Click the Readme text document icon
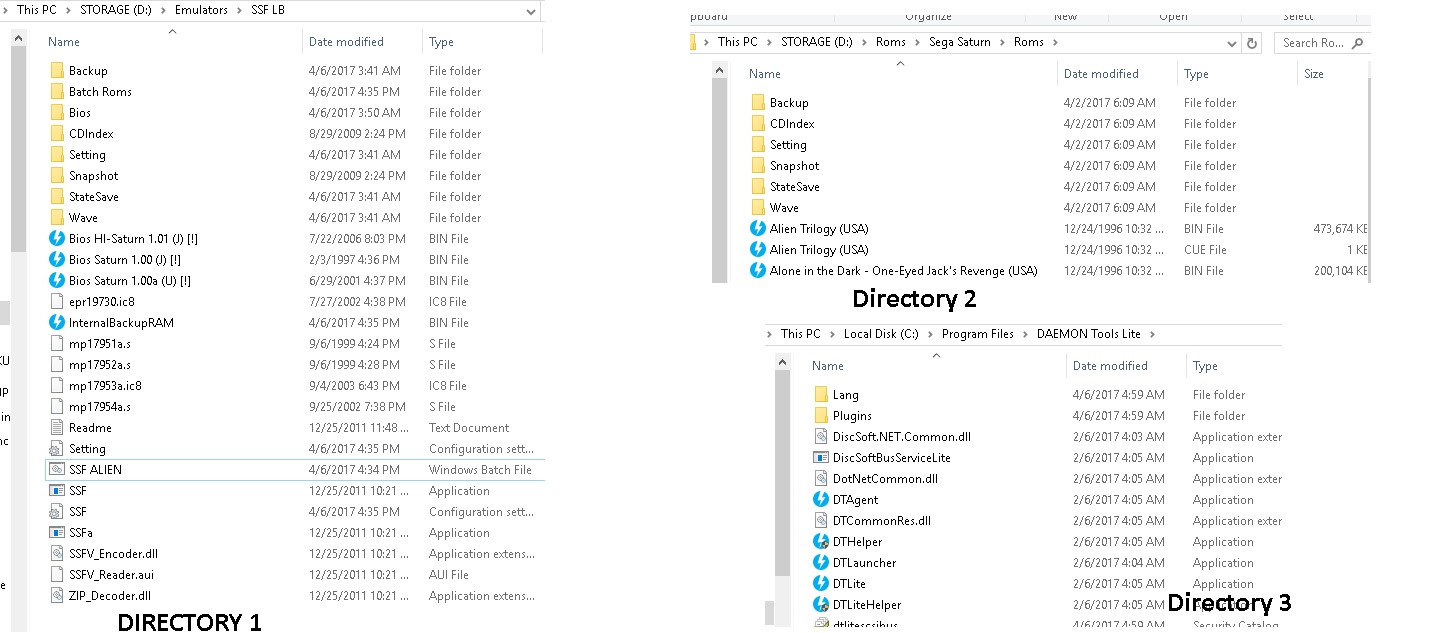 [57, 428]
